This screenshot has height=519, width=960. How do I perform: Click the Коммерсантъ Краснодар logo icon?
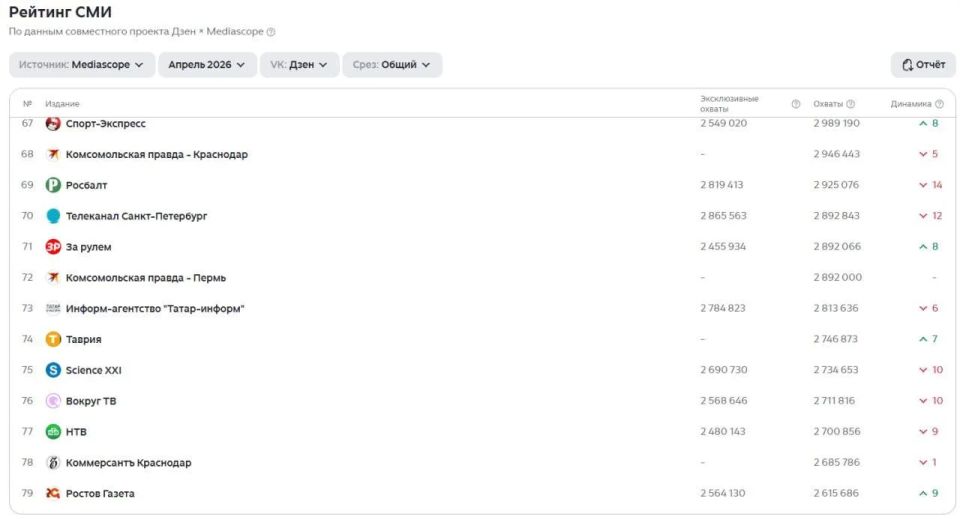[x=53, y=463]
